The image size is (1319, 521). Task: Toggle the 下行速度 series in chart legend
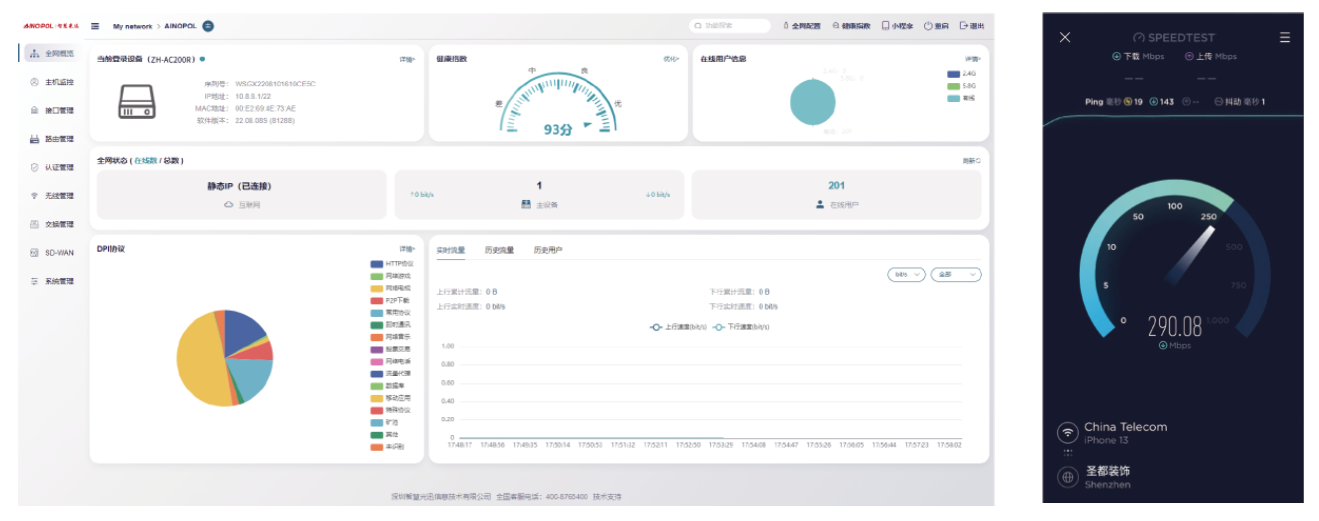click(x=719, y=327)
